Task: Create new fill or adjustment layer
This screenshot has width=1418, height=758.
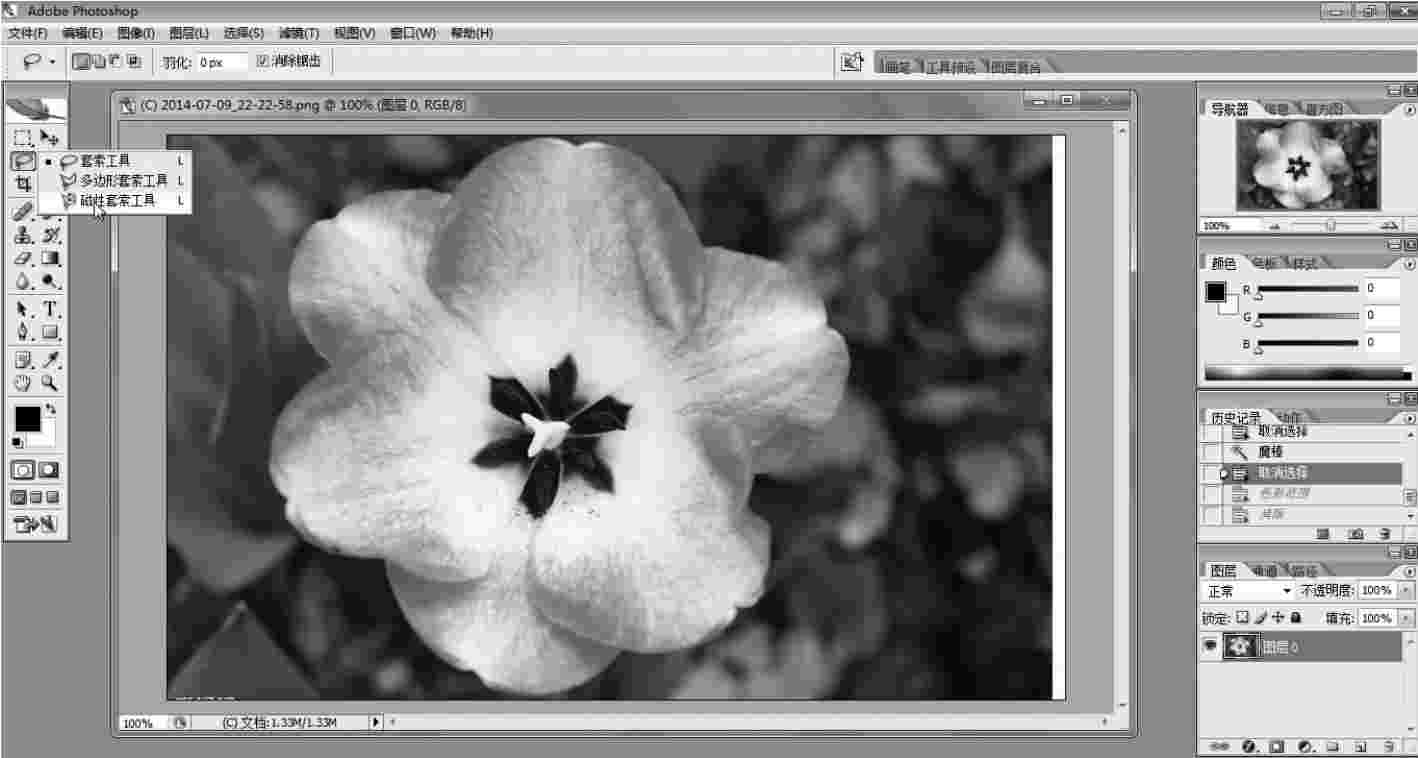Action: tap(1305, 746)
